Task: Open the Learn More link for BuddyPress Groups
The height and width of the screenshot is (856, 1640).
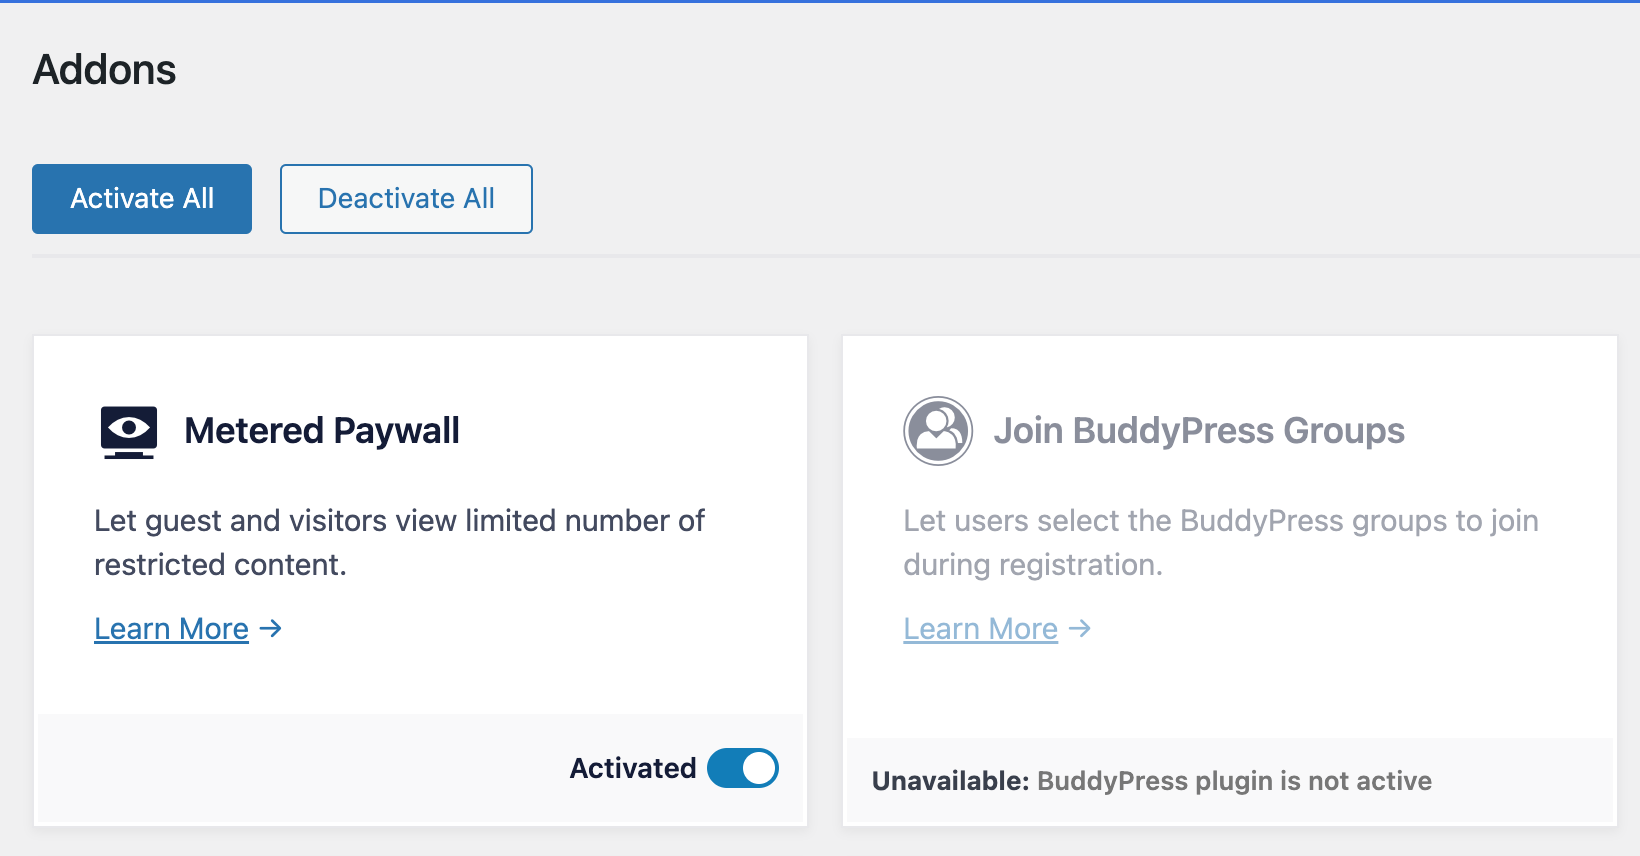Action: tap(980, 629)
